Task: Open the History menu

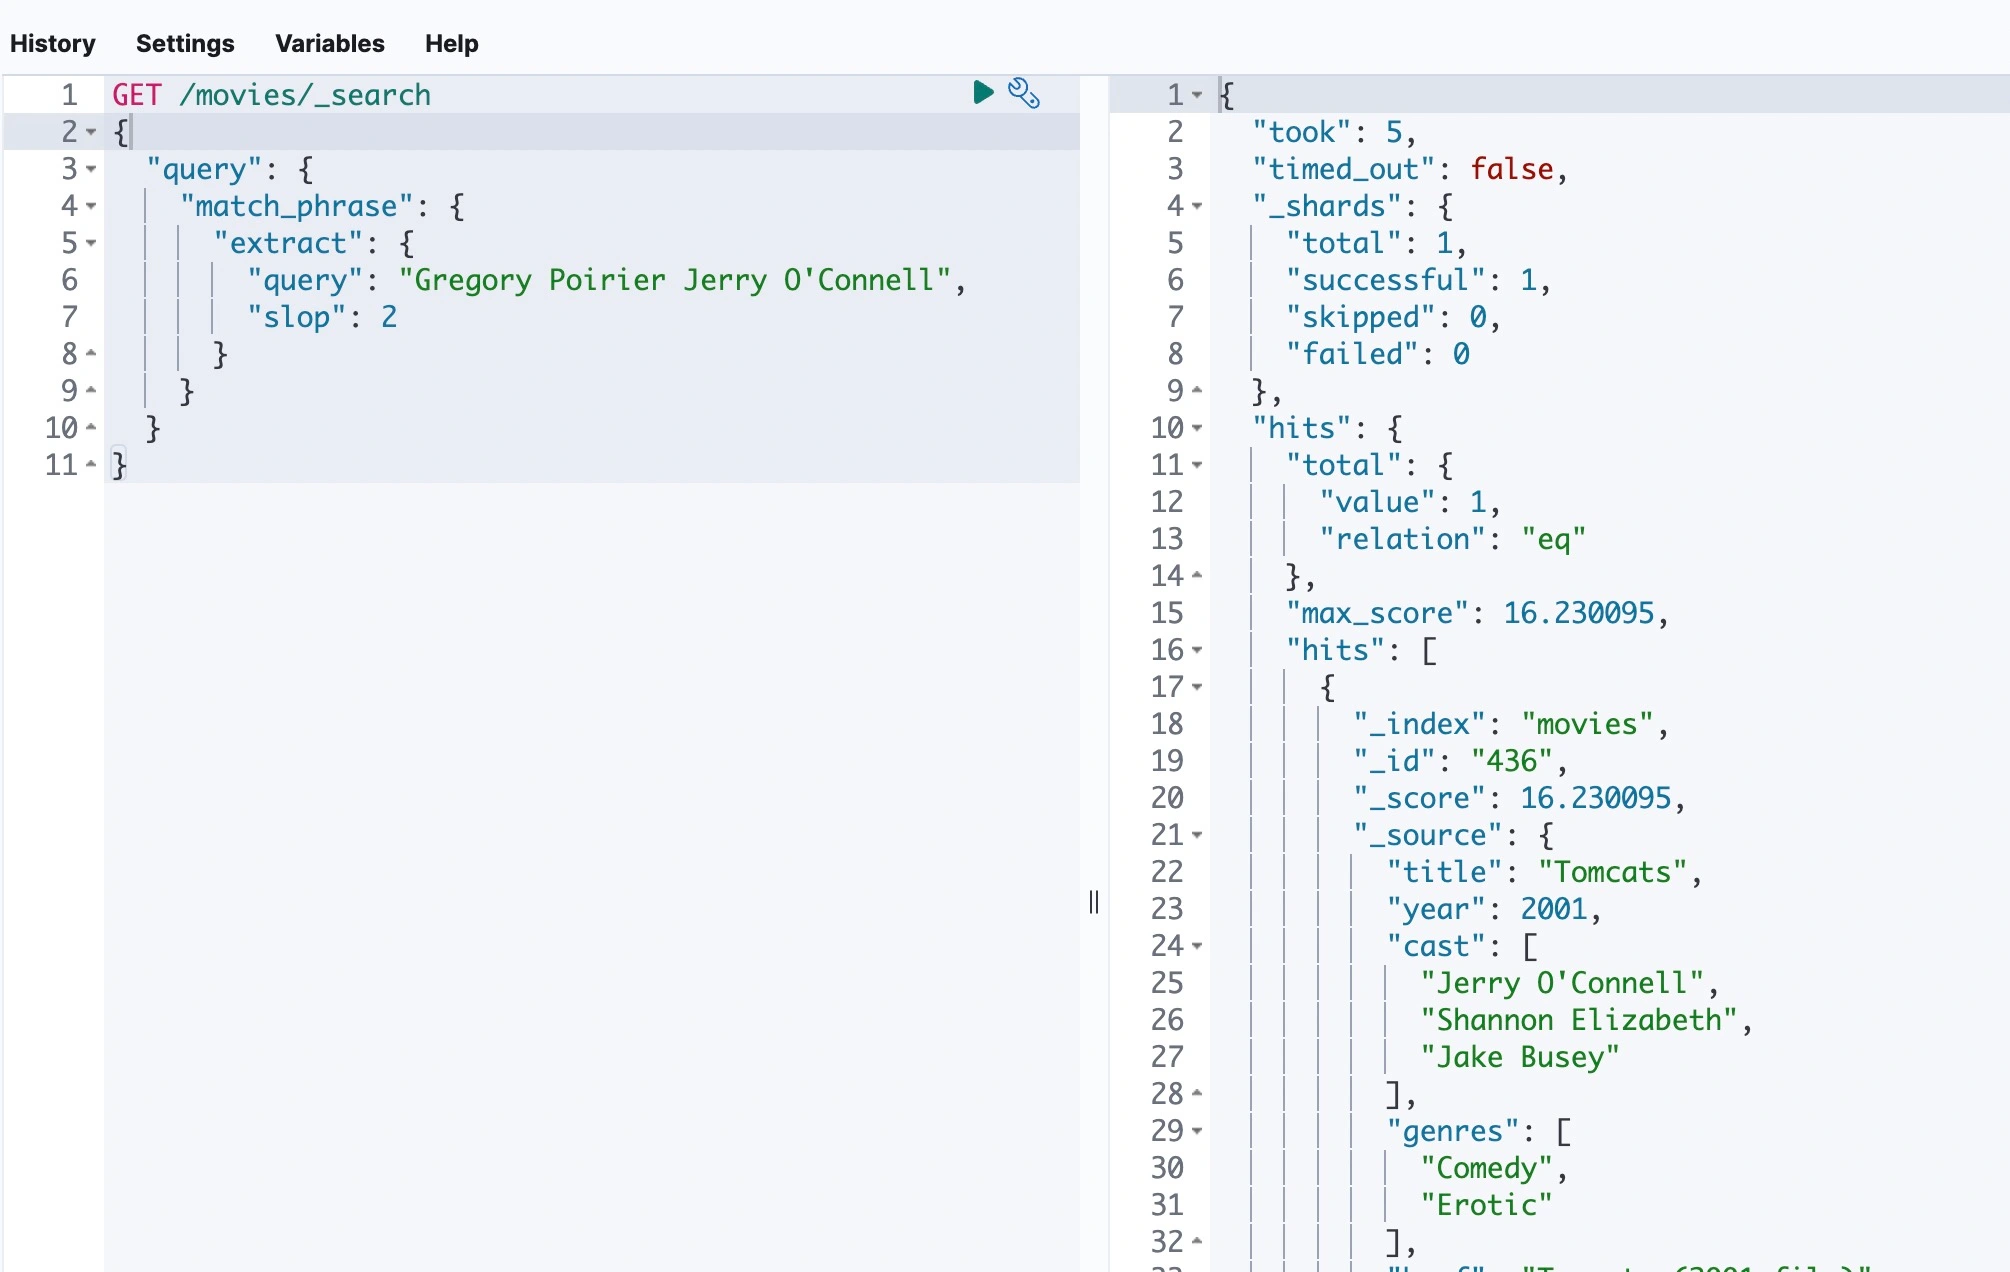Action: click(x=53, y=44)
